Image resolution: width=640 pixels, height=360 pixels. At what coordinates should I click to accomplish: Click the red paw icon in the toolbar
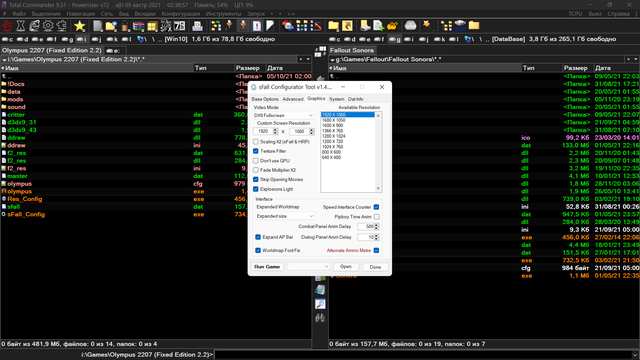coord(7,26)
